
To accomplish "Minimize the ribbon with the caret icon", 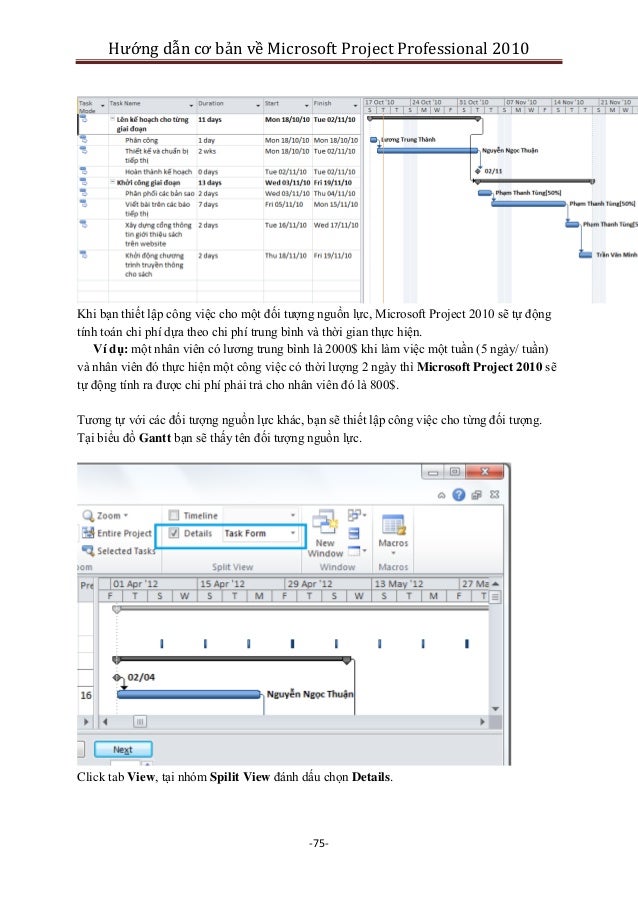I will coord(442,495).
